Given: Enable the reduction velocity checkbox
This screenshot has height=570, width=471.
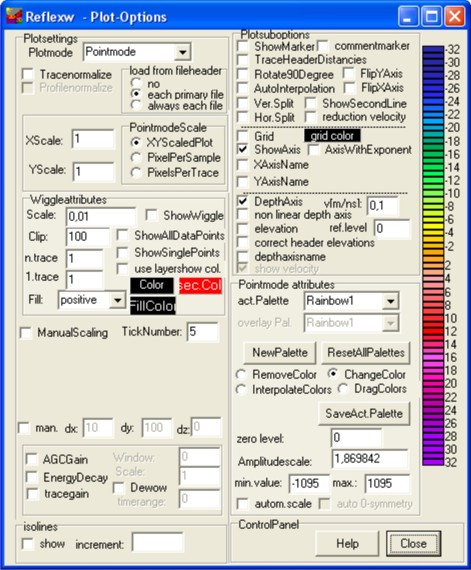Looking at the screenshot, I should pyautogui.click(x=310, y=117).
